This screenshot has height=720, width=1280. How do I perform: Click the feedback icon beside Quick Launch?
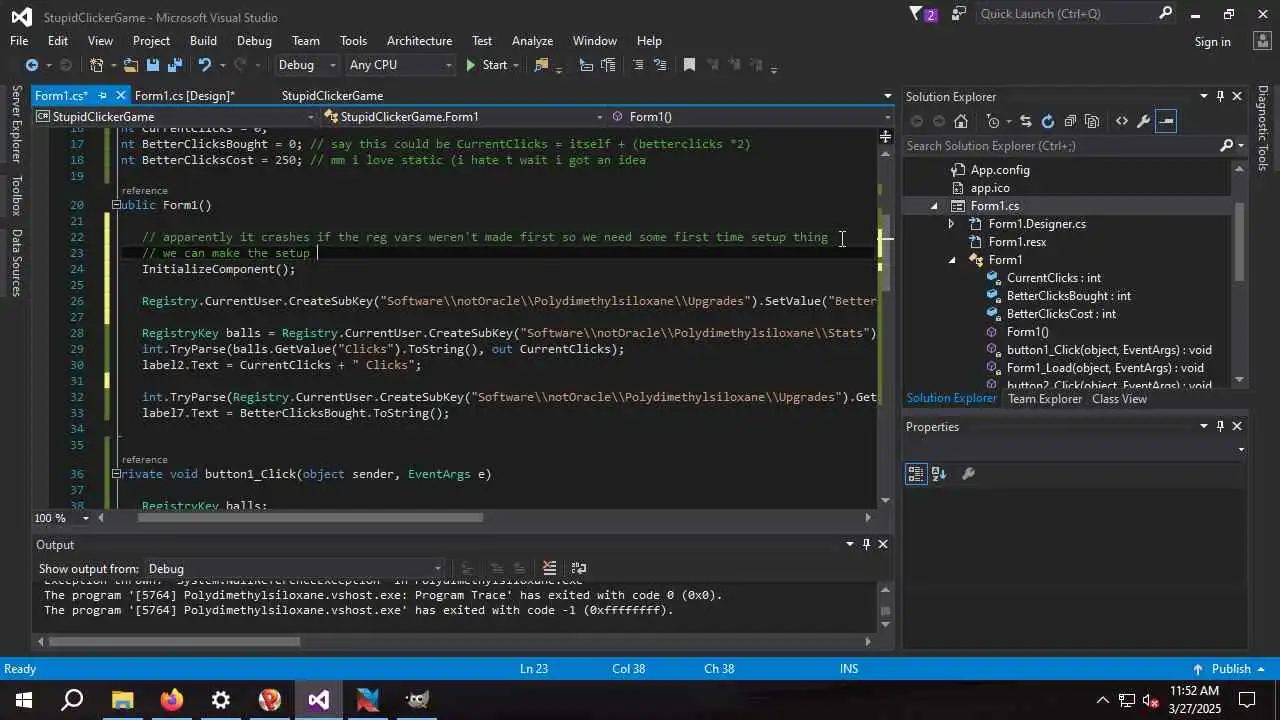click(x=959, y=14)
